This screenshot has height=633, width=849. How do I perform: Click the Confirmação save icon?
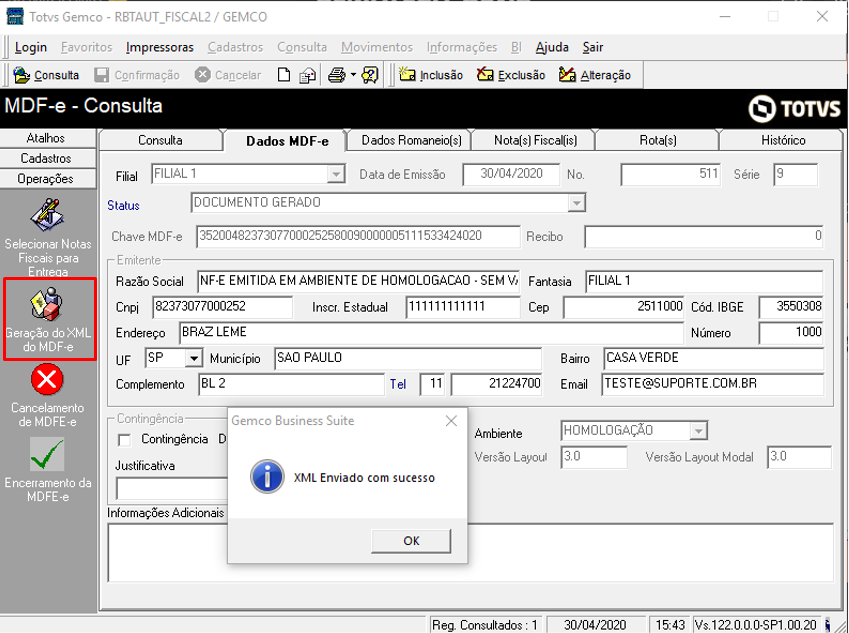tap(101, 75)
